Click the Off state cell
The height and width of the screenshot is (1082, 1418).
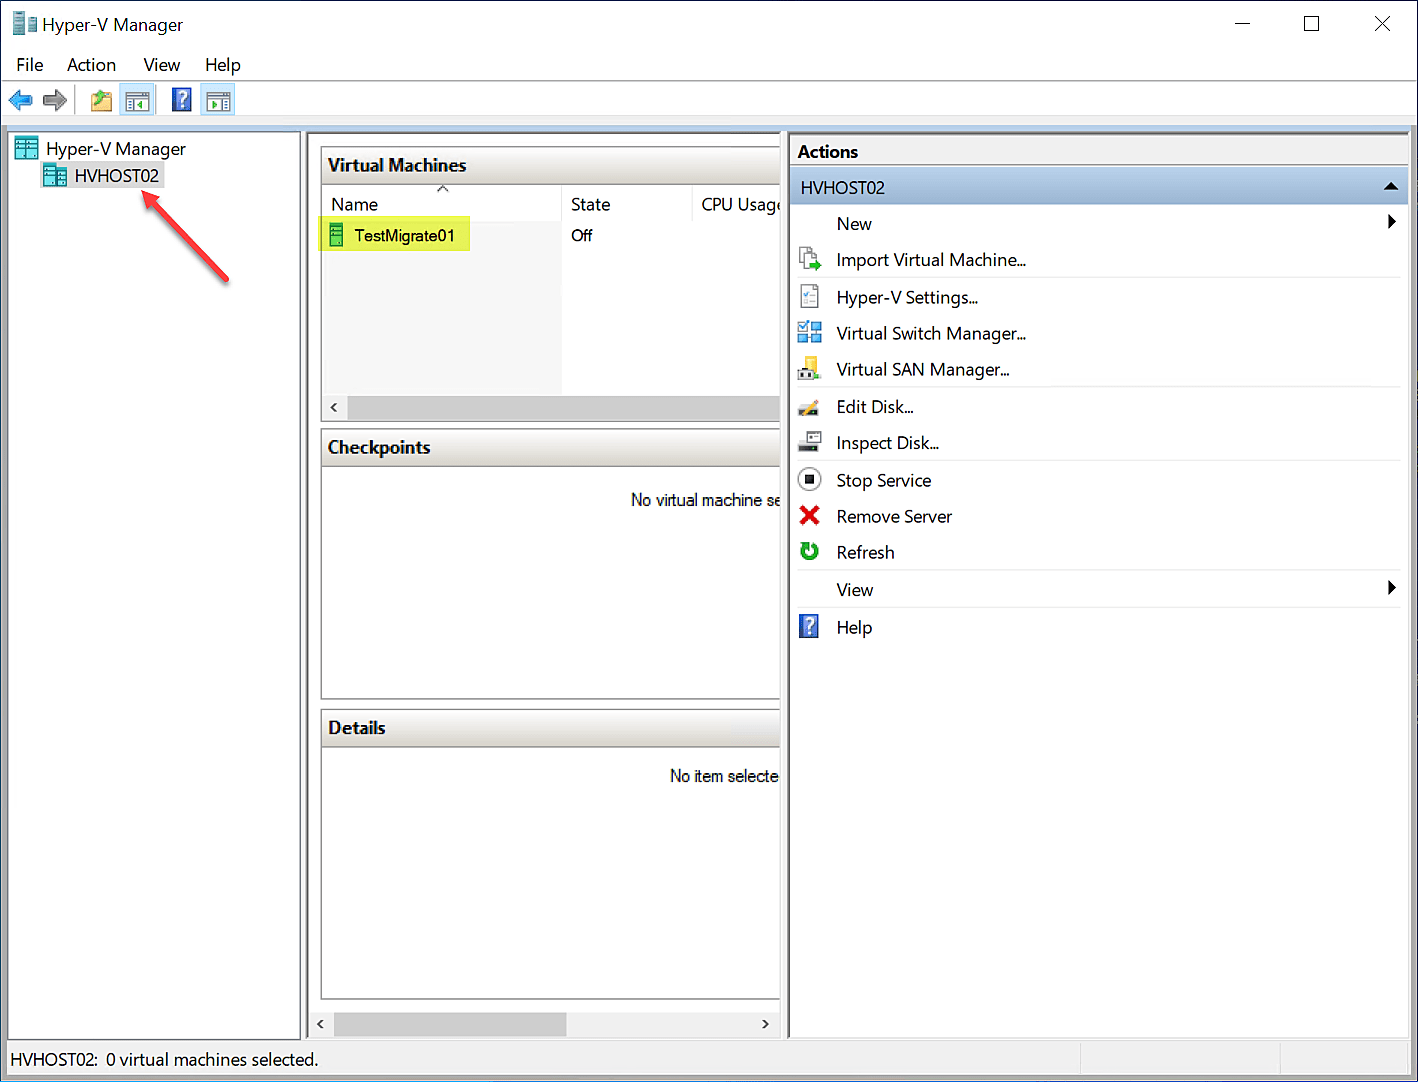pyautogui.click(x=582, y=236)
